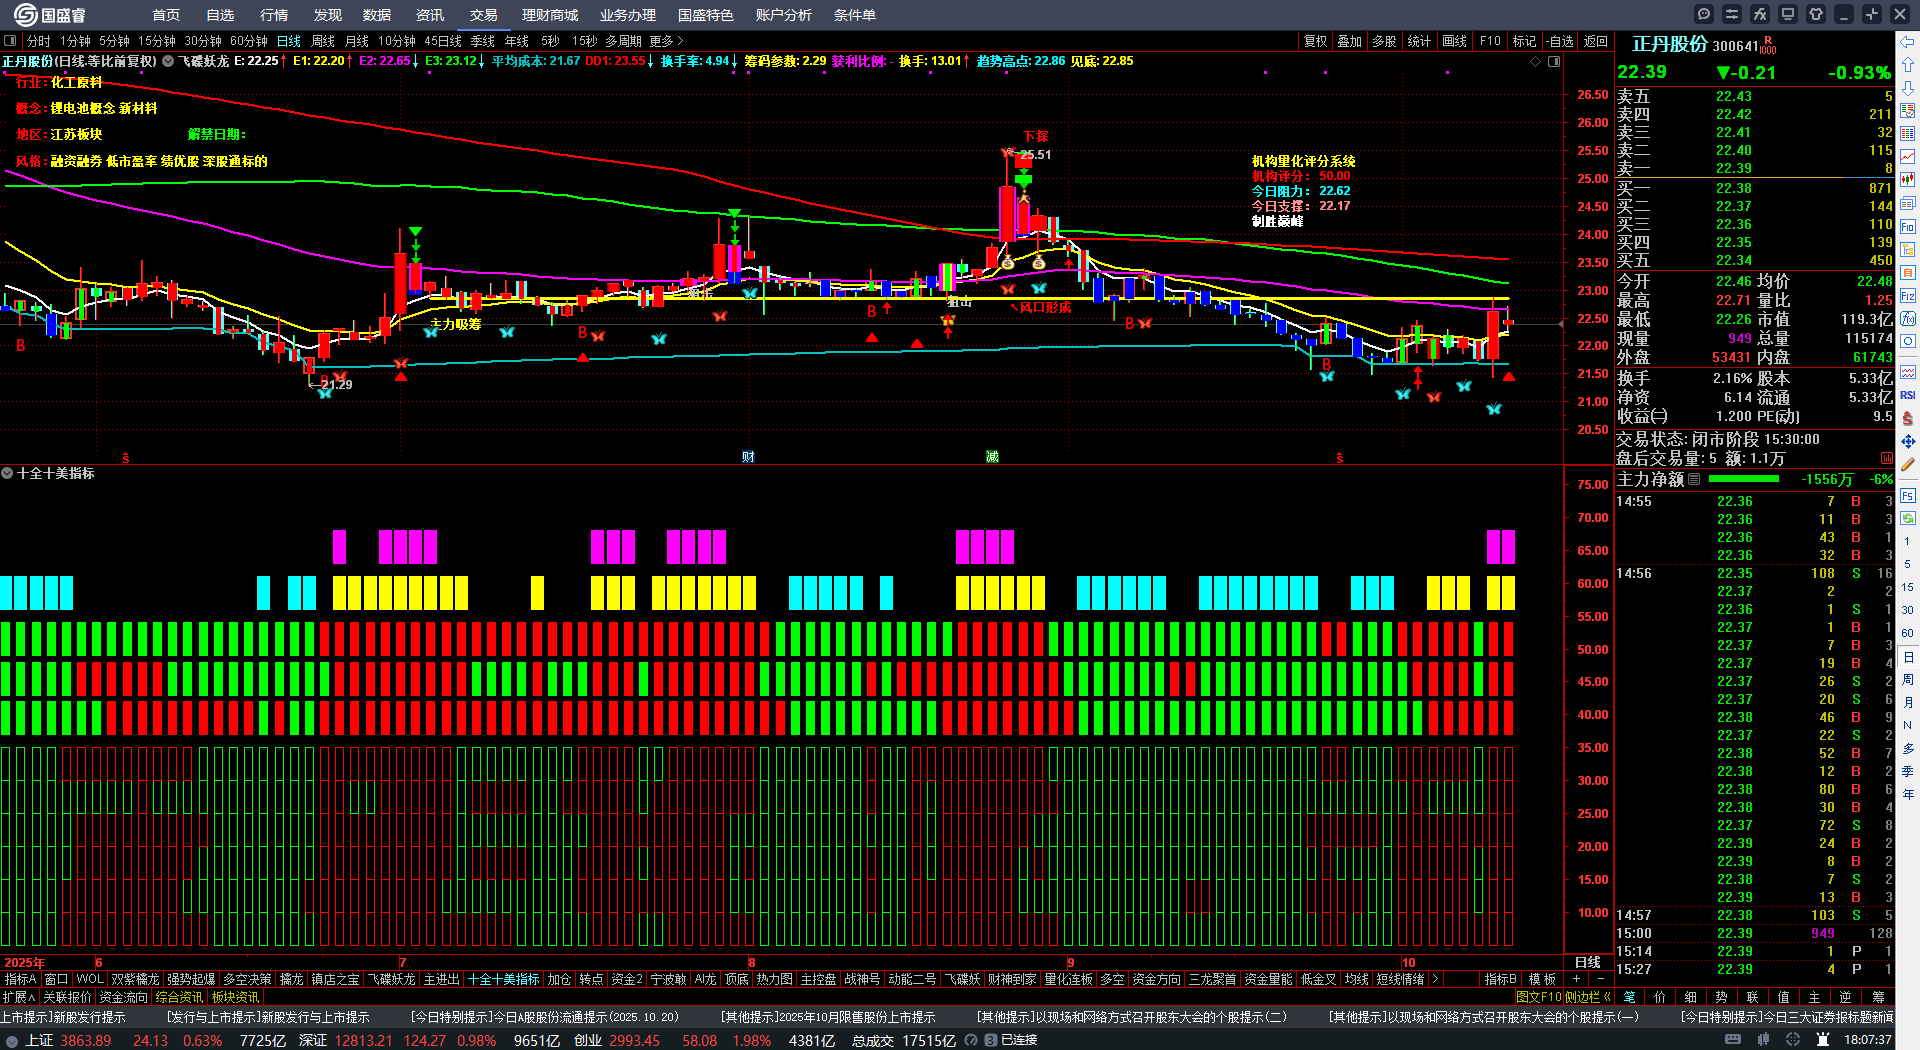Screen dimensions: 1920x1050
Task: Click the list icon next to 主力净额
Action: point(1694,479)
